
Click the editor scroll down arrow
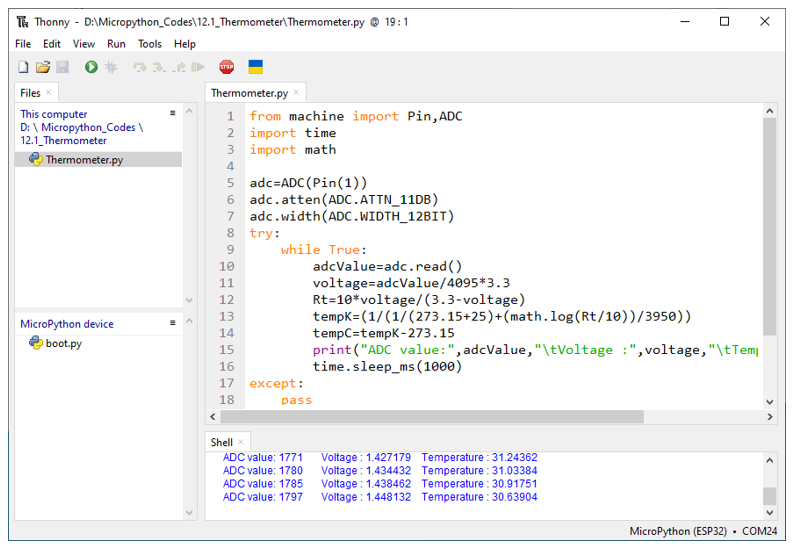click(770, 402)
